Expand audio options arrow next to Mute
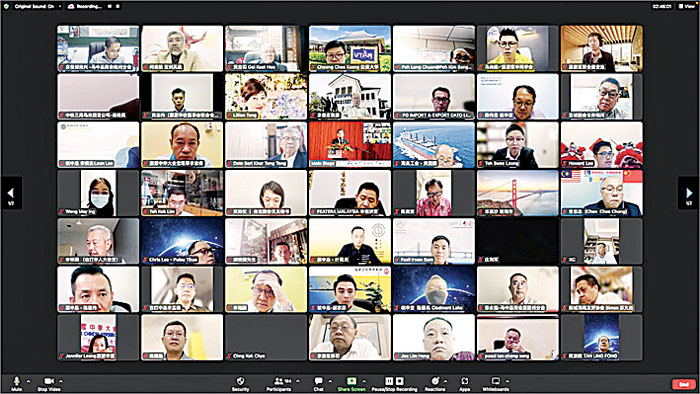The height and width of the screenshot is (394, 700). tap(29, 381)
